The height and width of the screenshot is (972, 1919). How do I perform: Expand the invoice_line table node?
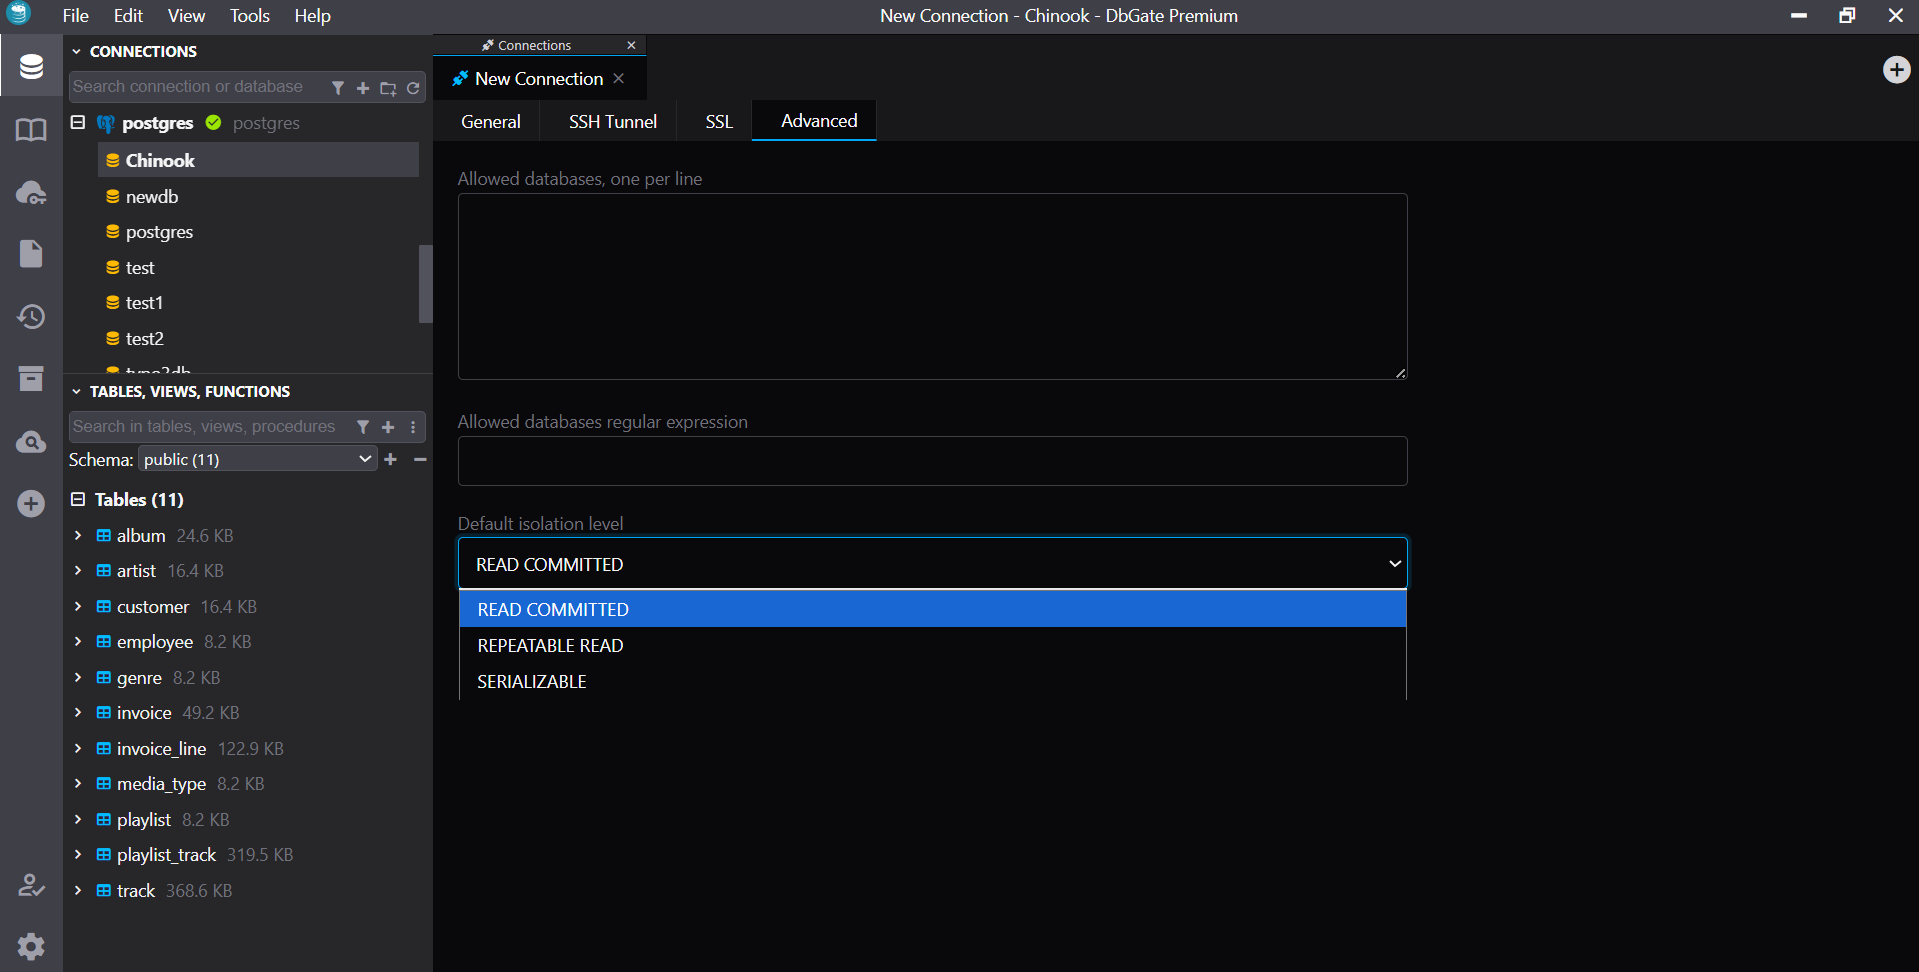[x=78, y=748]
